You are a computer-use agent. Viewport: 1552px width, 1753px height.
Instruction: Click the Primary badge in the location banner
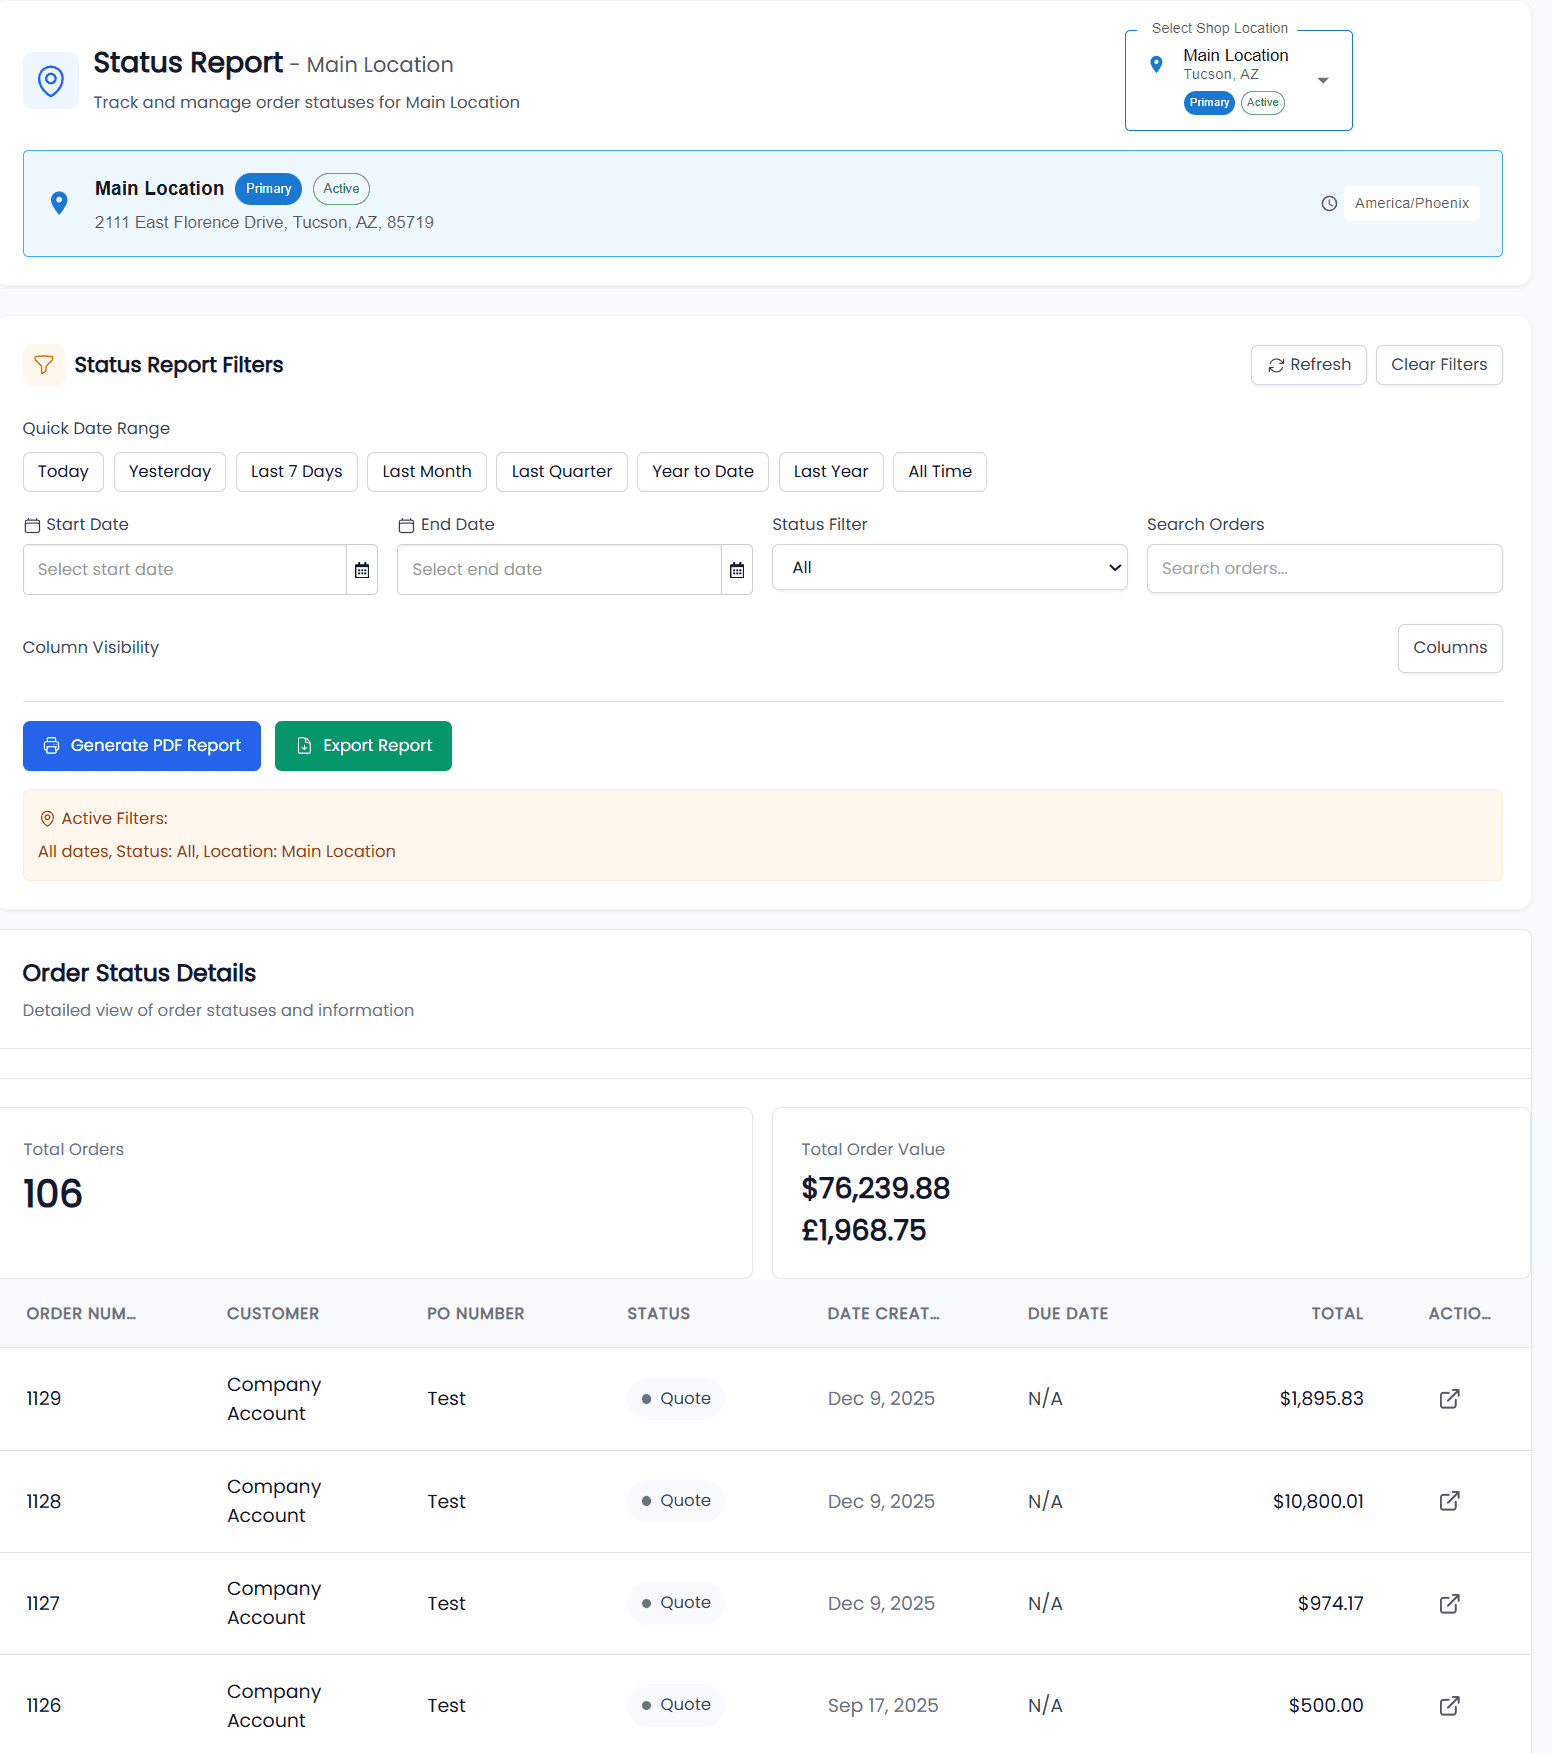pyautogui.click(x=268, y=189)
